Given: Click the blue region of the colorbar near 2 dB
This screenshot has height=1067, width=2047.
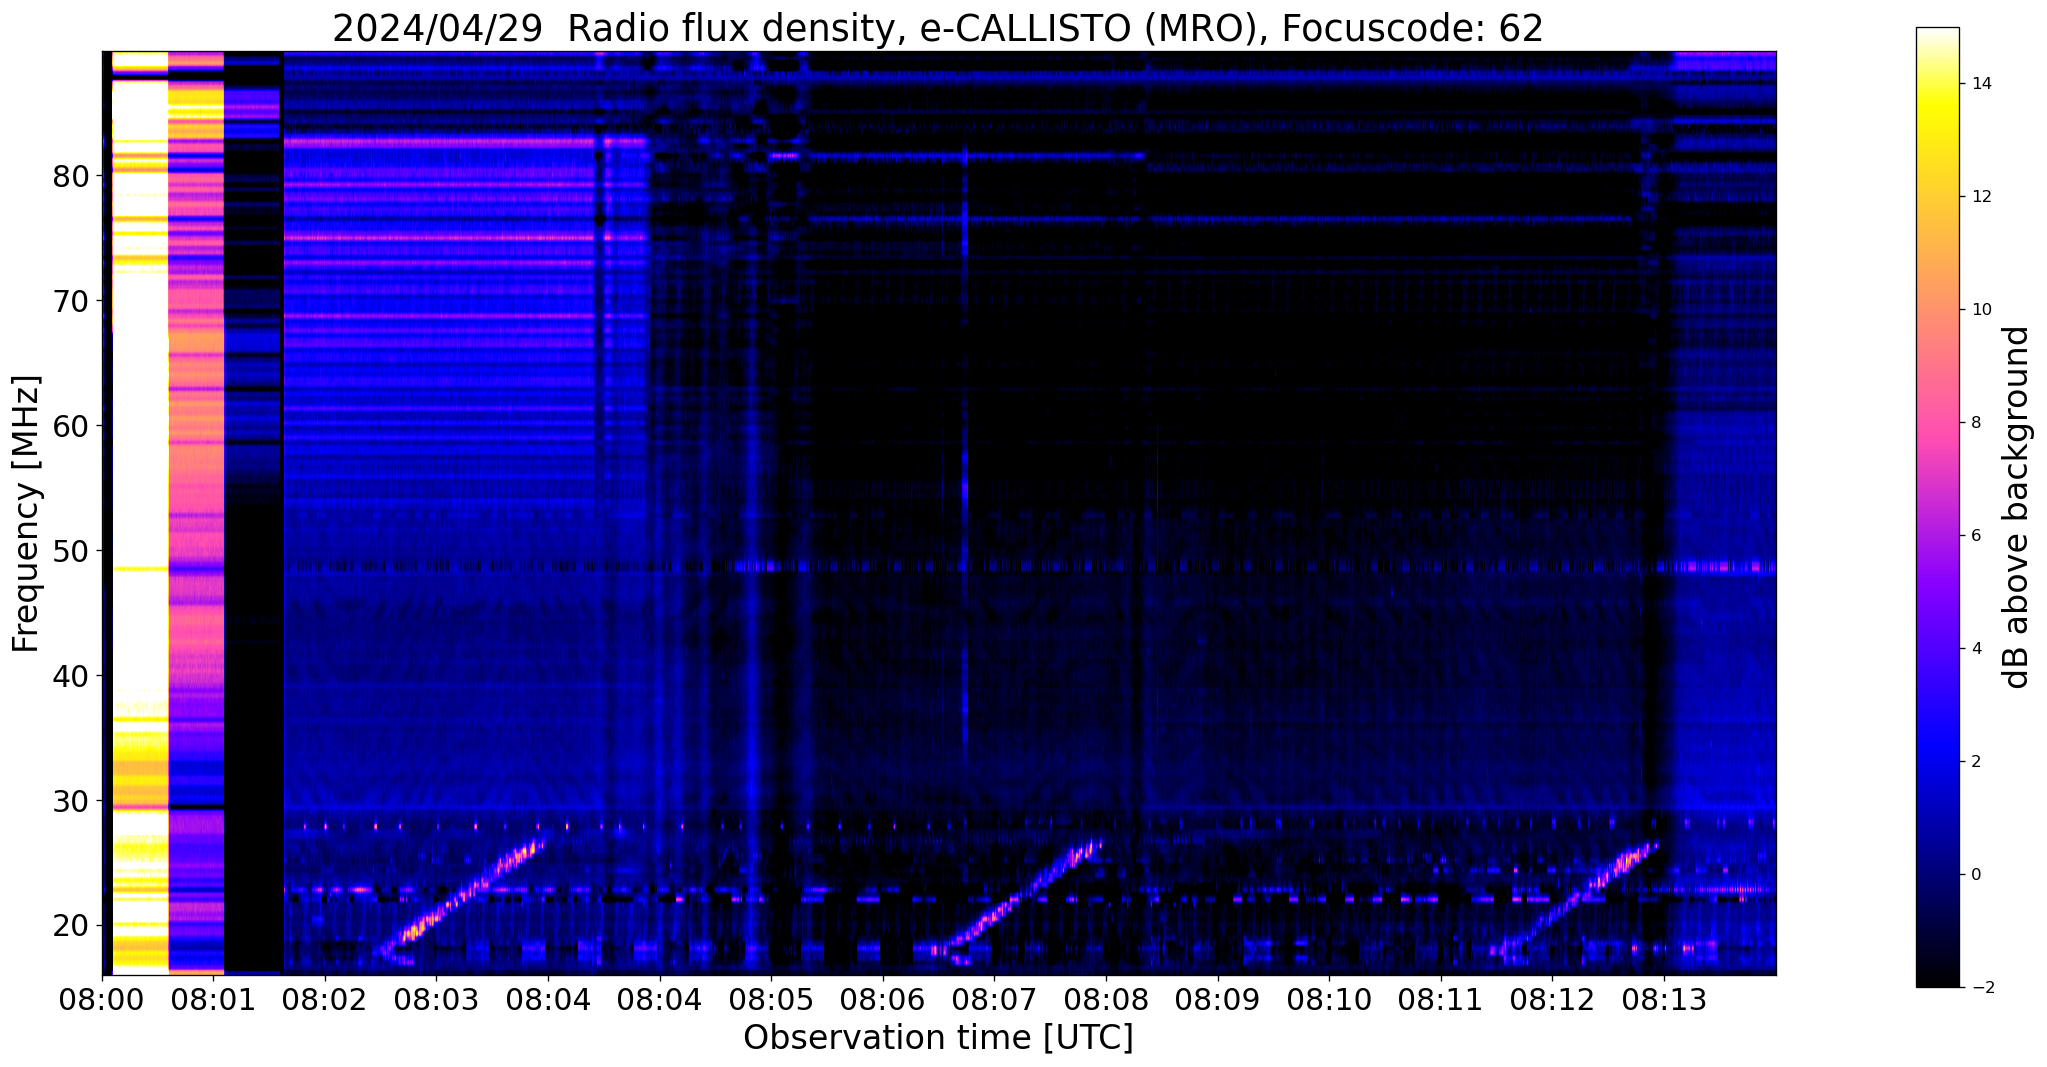Looking at the screenshot, I should point(1937,762).
